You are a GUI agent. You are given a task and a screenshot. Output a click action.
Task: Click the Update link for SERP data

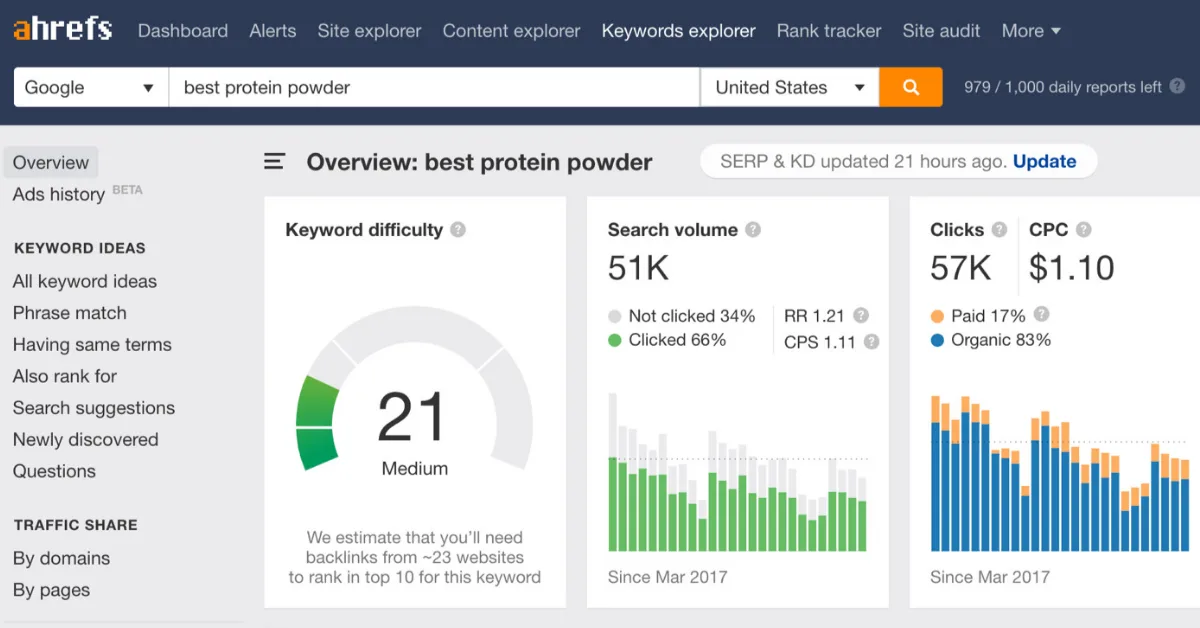[1045, 161]
